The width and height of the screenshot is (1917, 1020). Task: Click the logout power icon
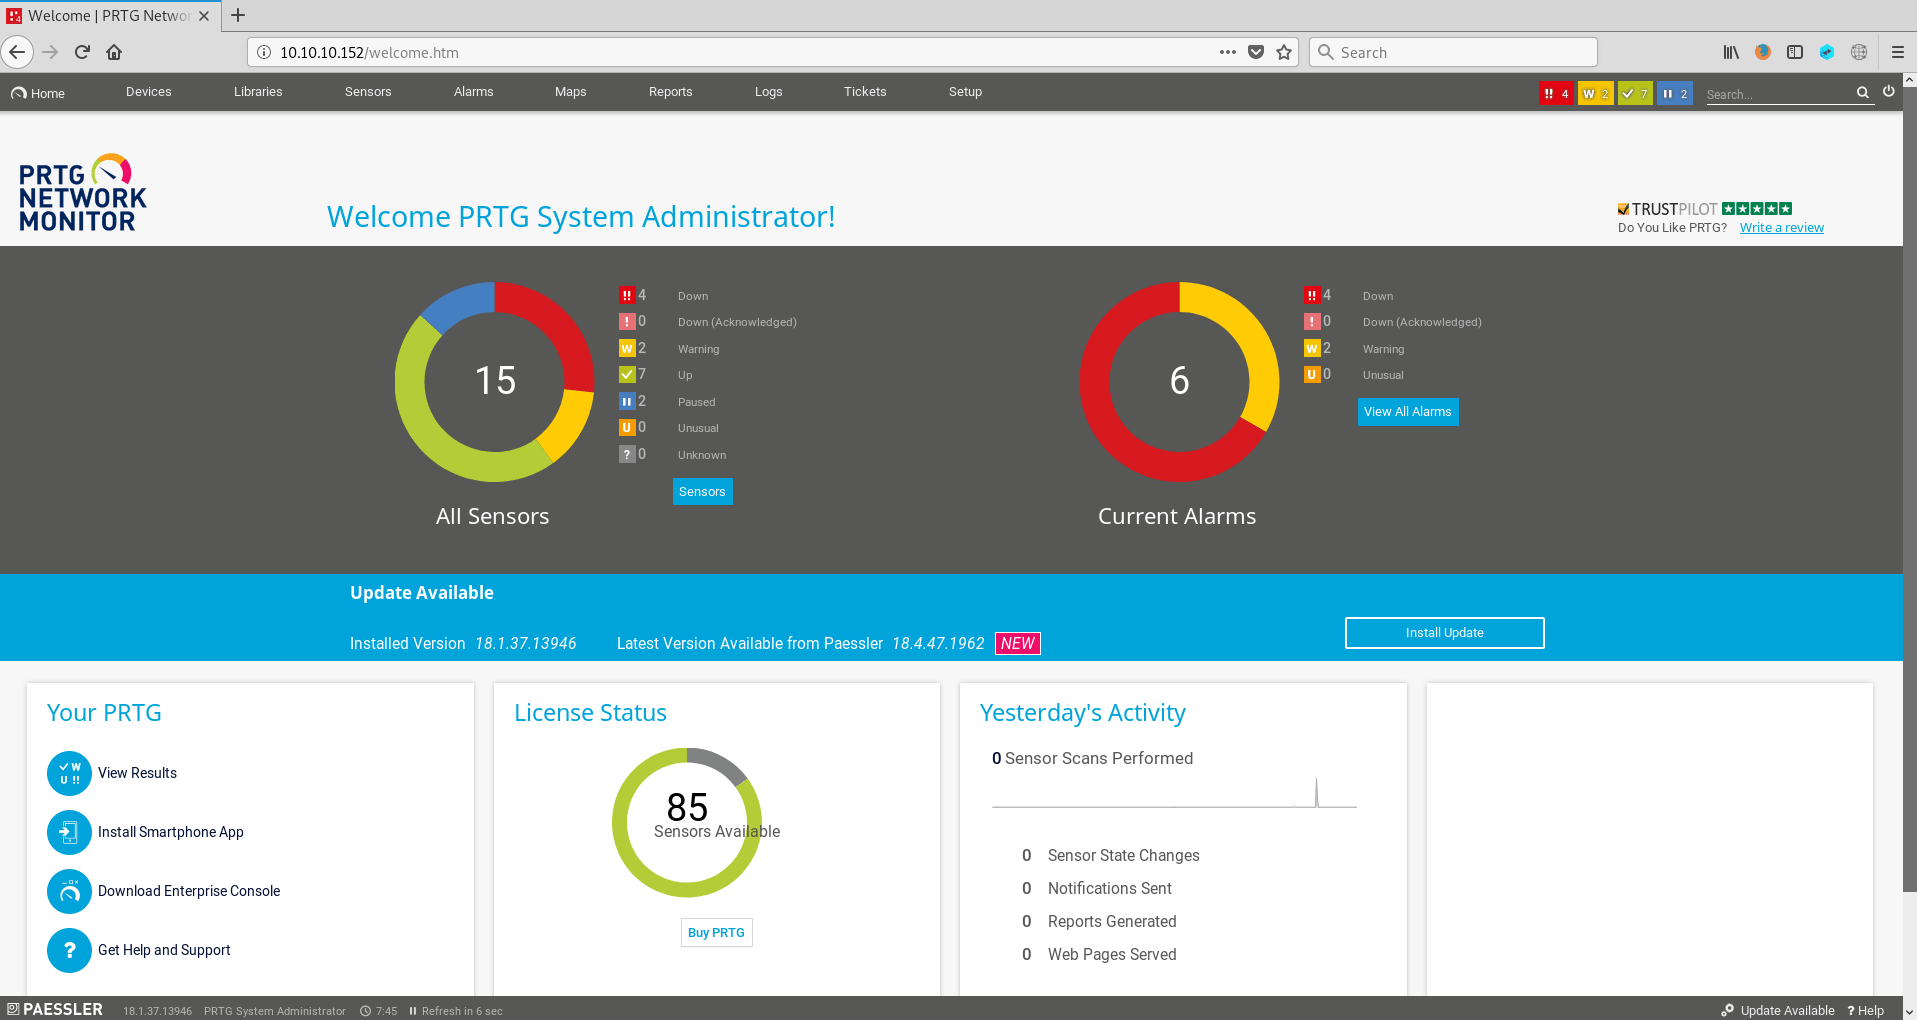click(1889, 91)
